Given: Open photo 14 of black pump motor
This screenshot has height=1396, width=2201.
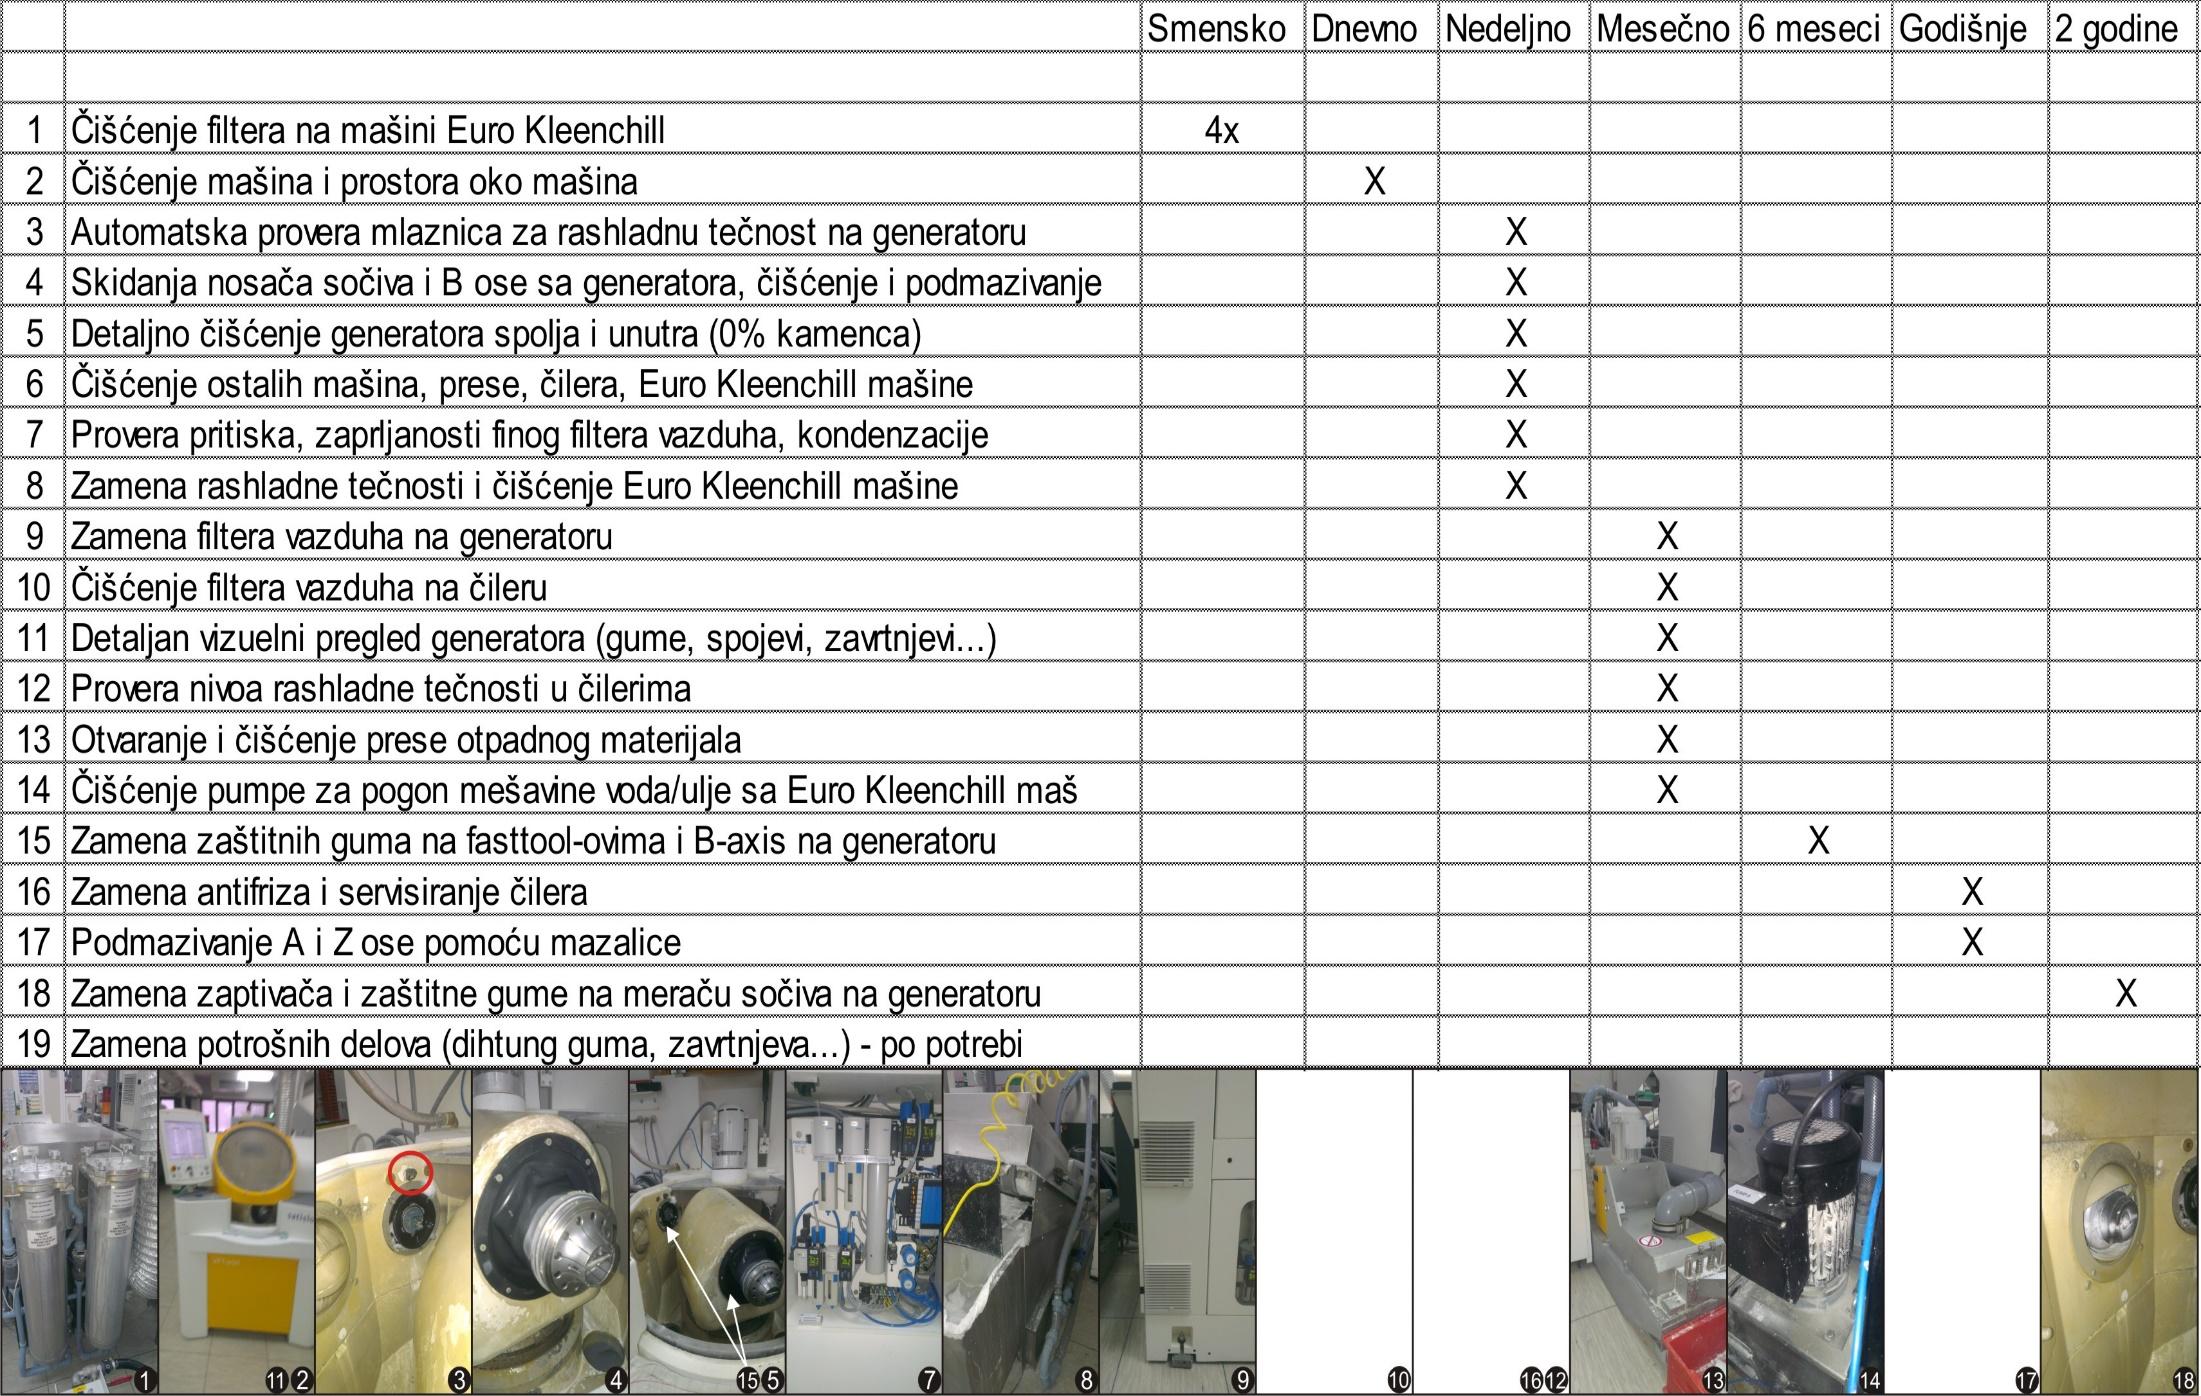Looking at the screenshot, I should (x=1806, y=1231).
